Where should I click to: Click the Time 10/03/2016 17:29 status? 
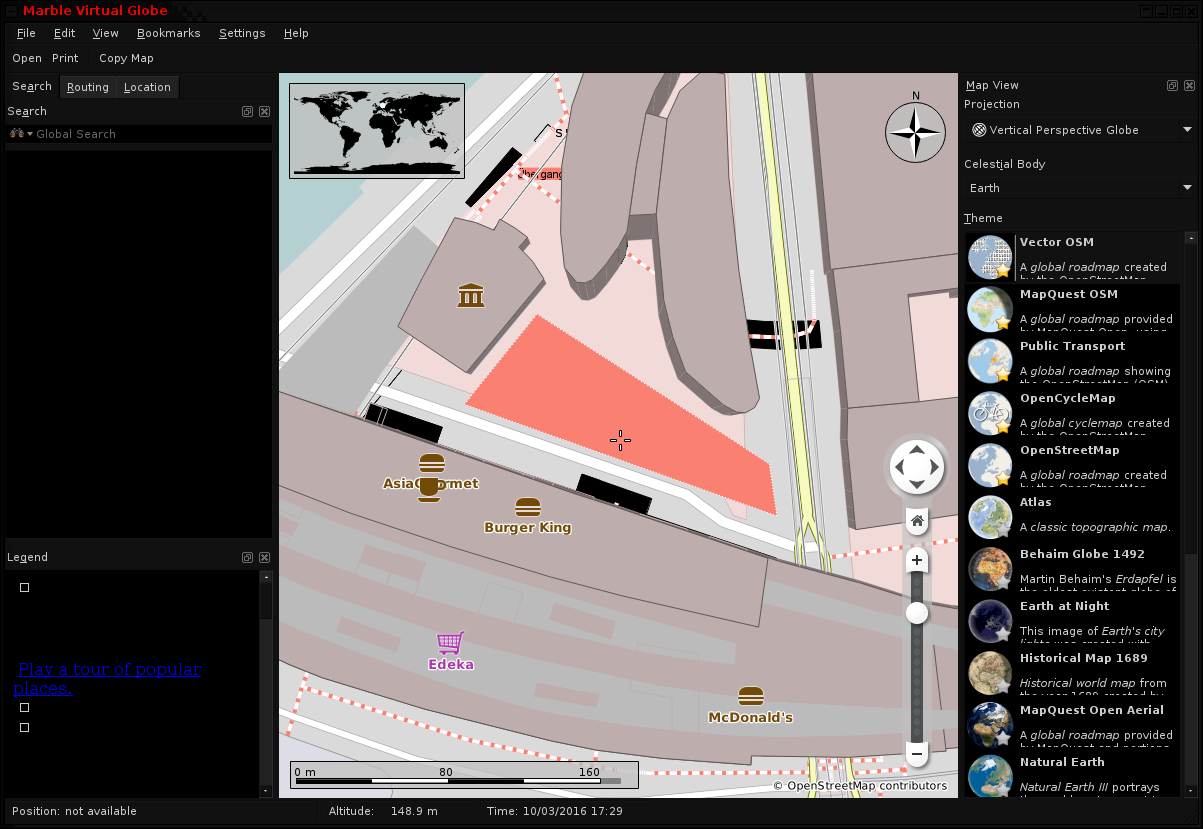555,811
